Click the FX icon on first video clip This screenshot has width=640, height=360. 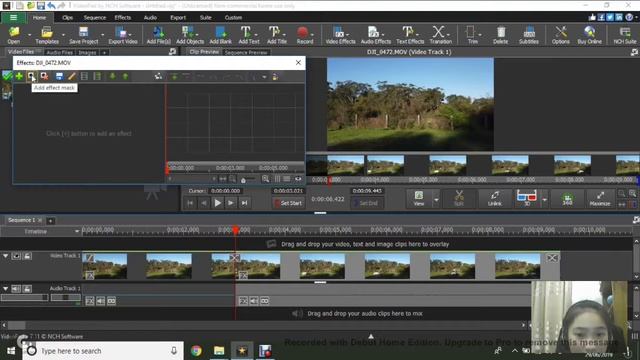[x=90, y=276]
